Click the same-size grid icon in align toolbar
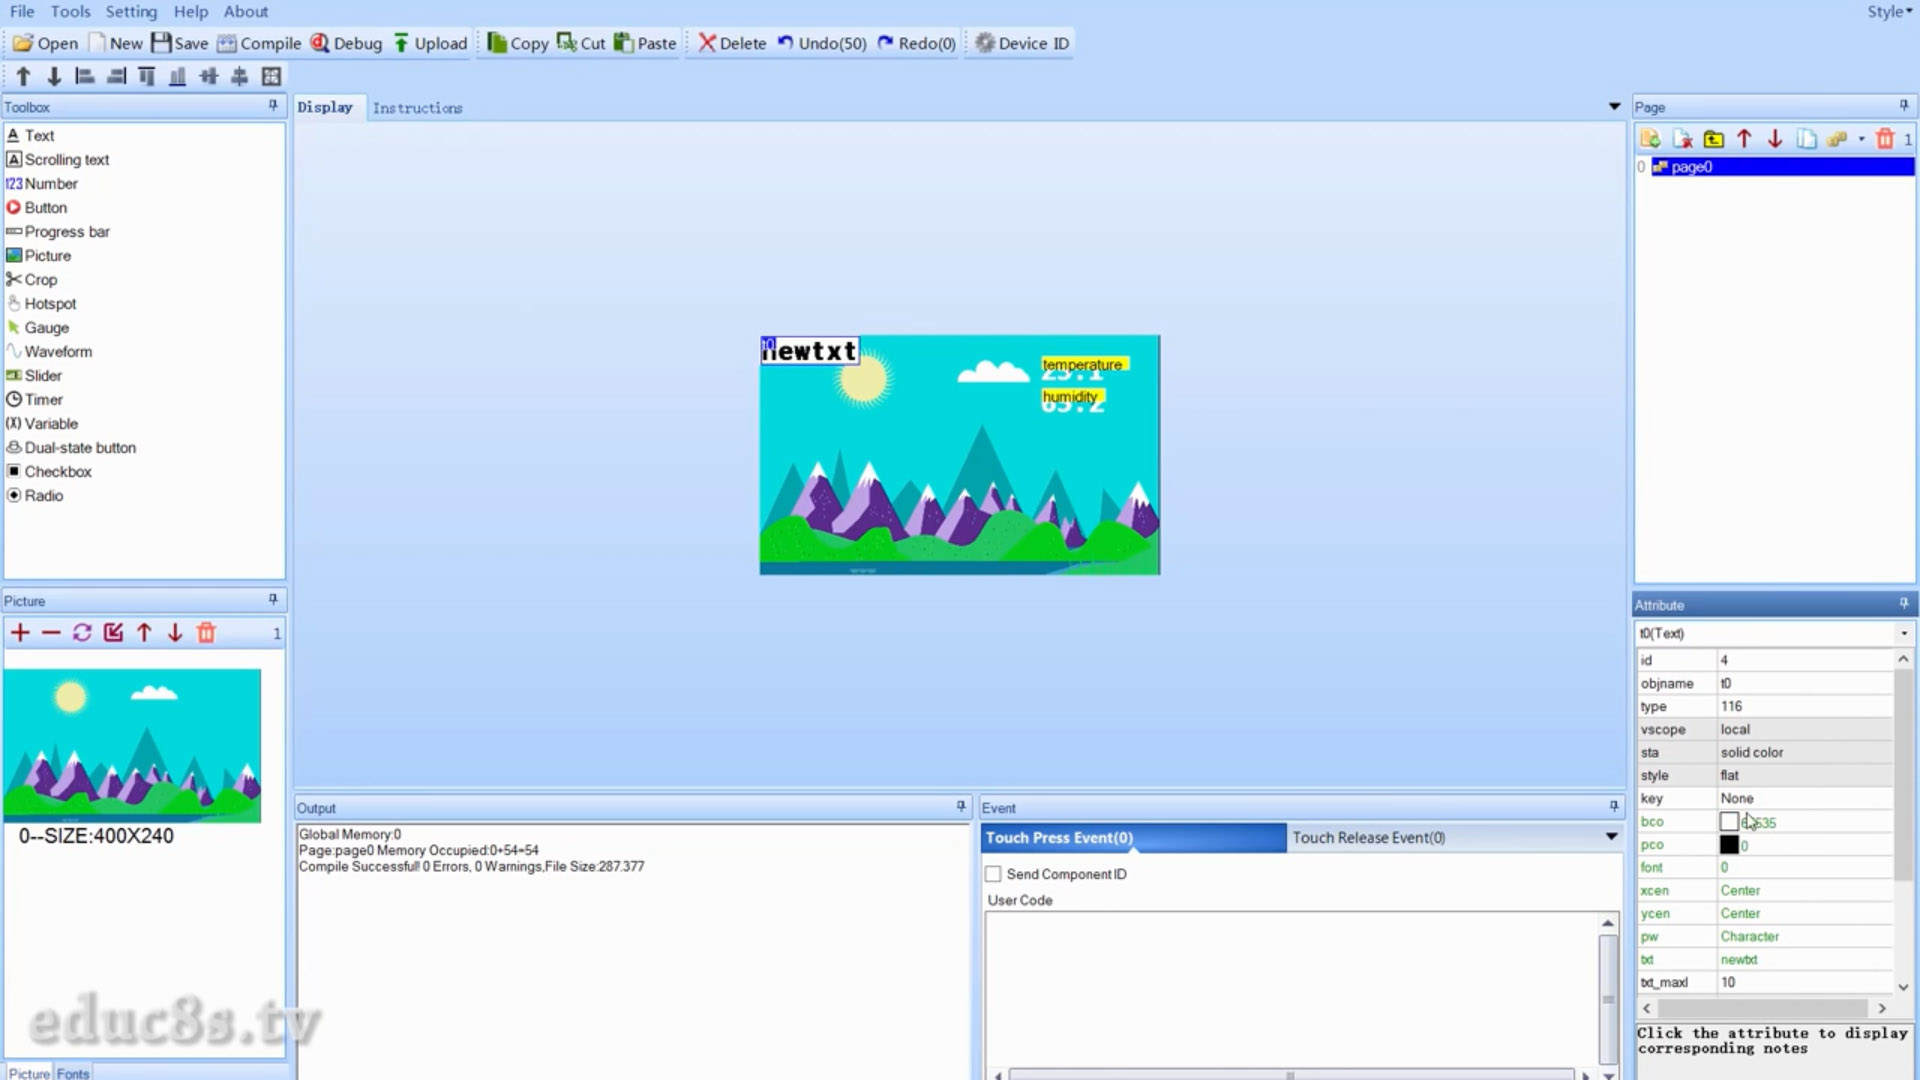 (x=271, y=76)
